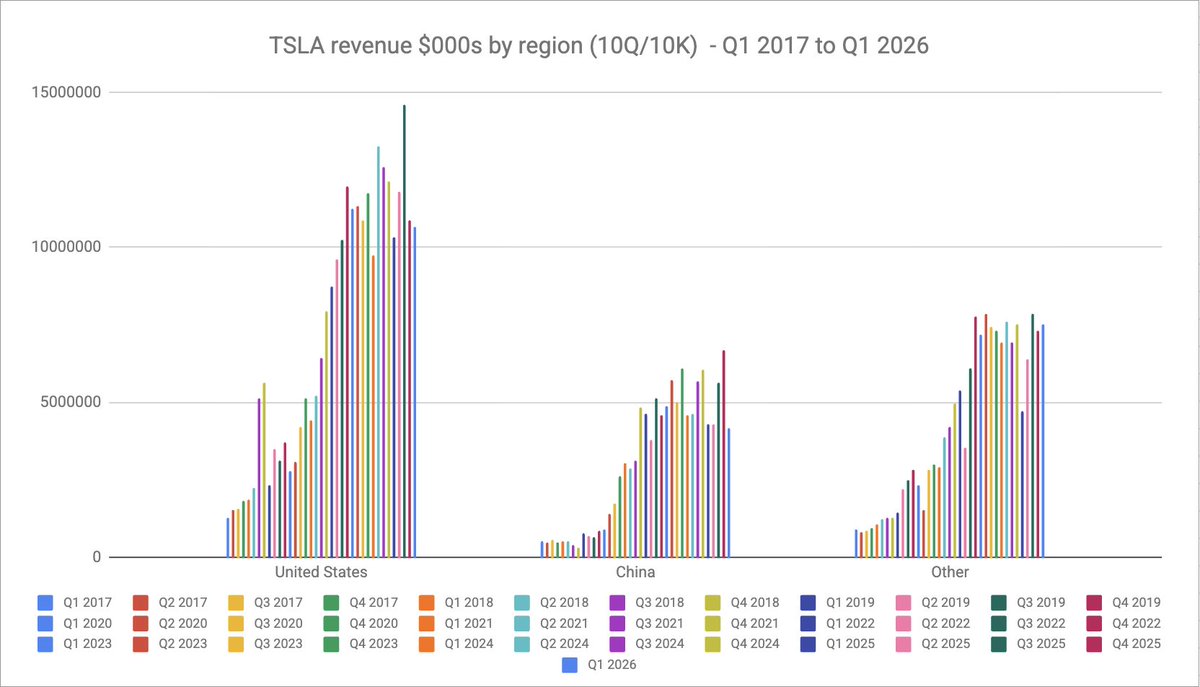Click the Q4 2017 legend color swatch
Viewport: 1200px width, 687px height.
pos(331,603)
